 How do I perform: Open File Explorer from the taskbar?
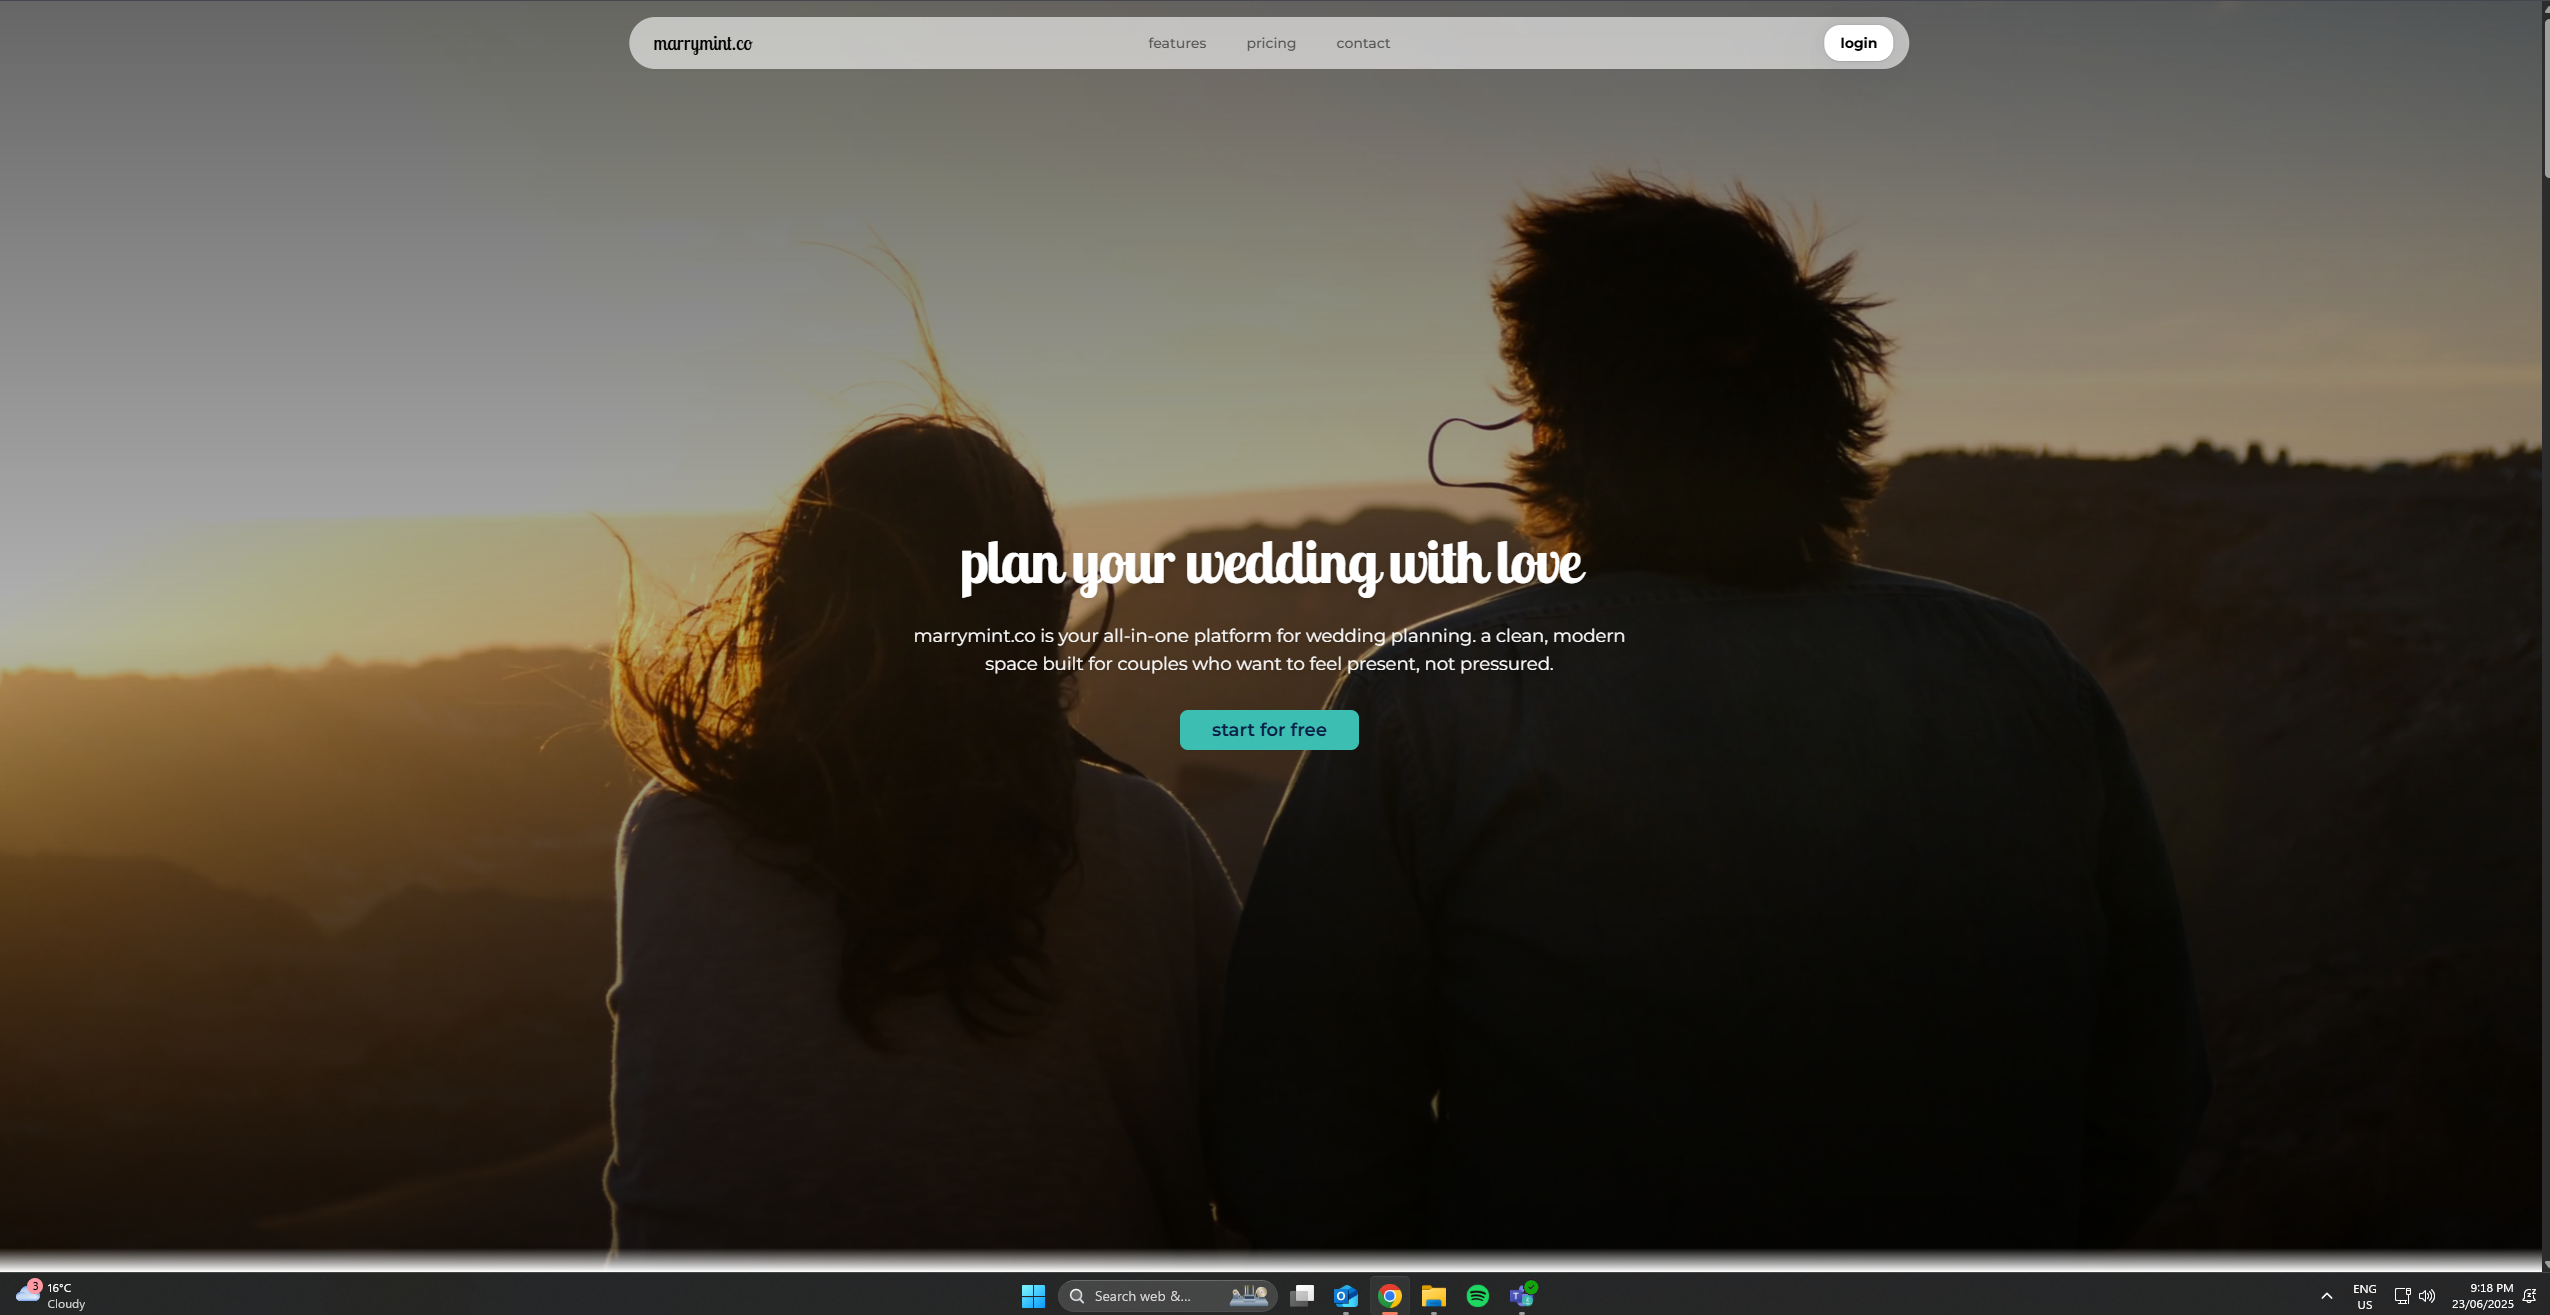[1433, 1296]
